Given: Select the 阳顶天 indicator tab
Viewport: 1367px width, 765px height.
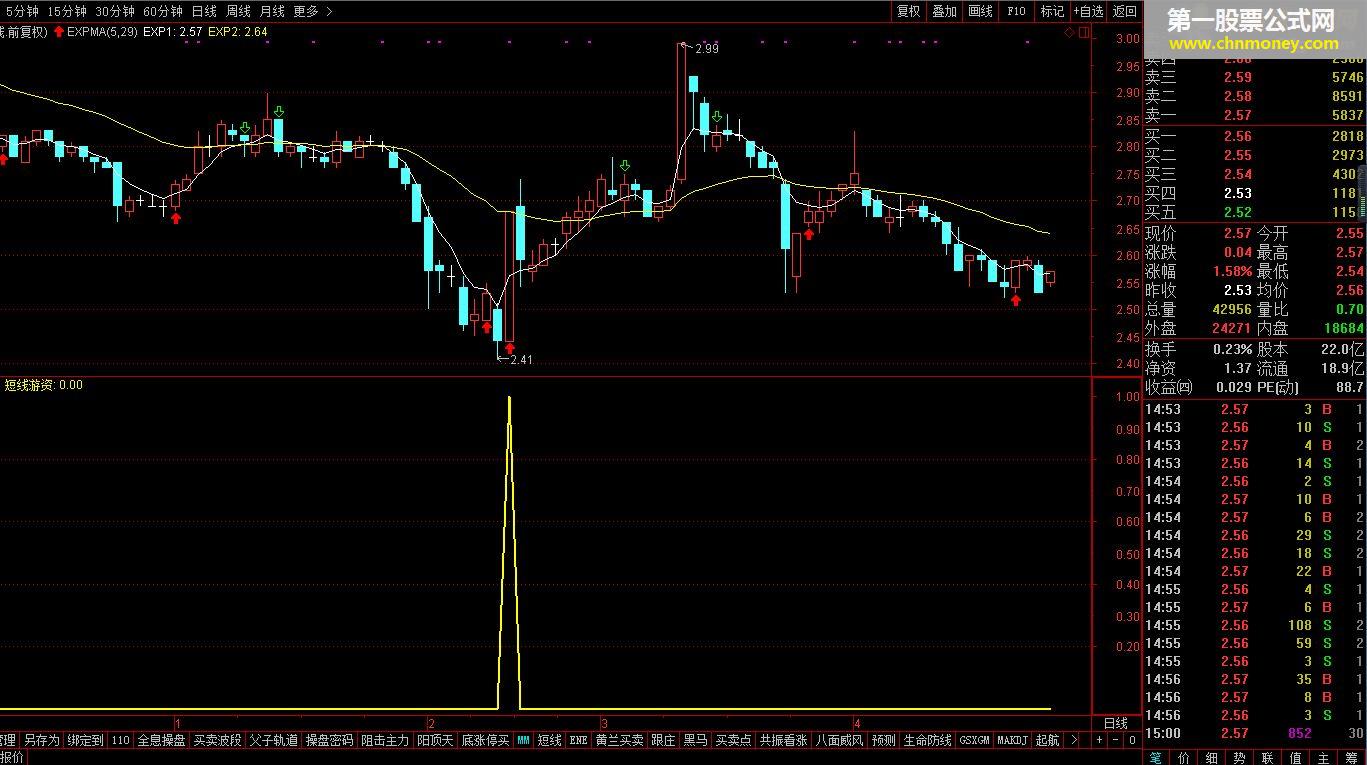Looking at the screenshot, I should (435, 741).
